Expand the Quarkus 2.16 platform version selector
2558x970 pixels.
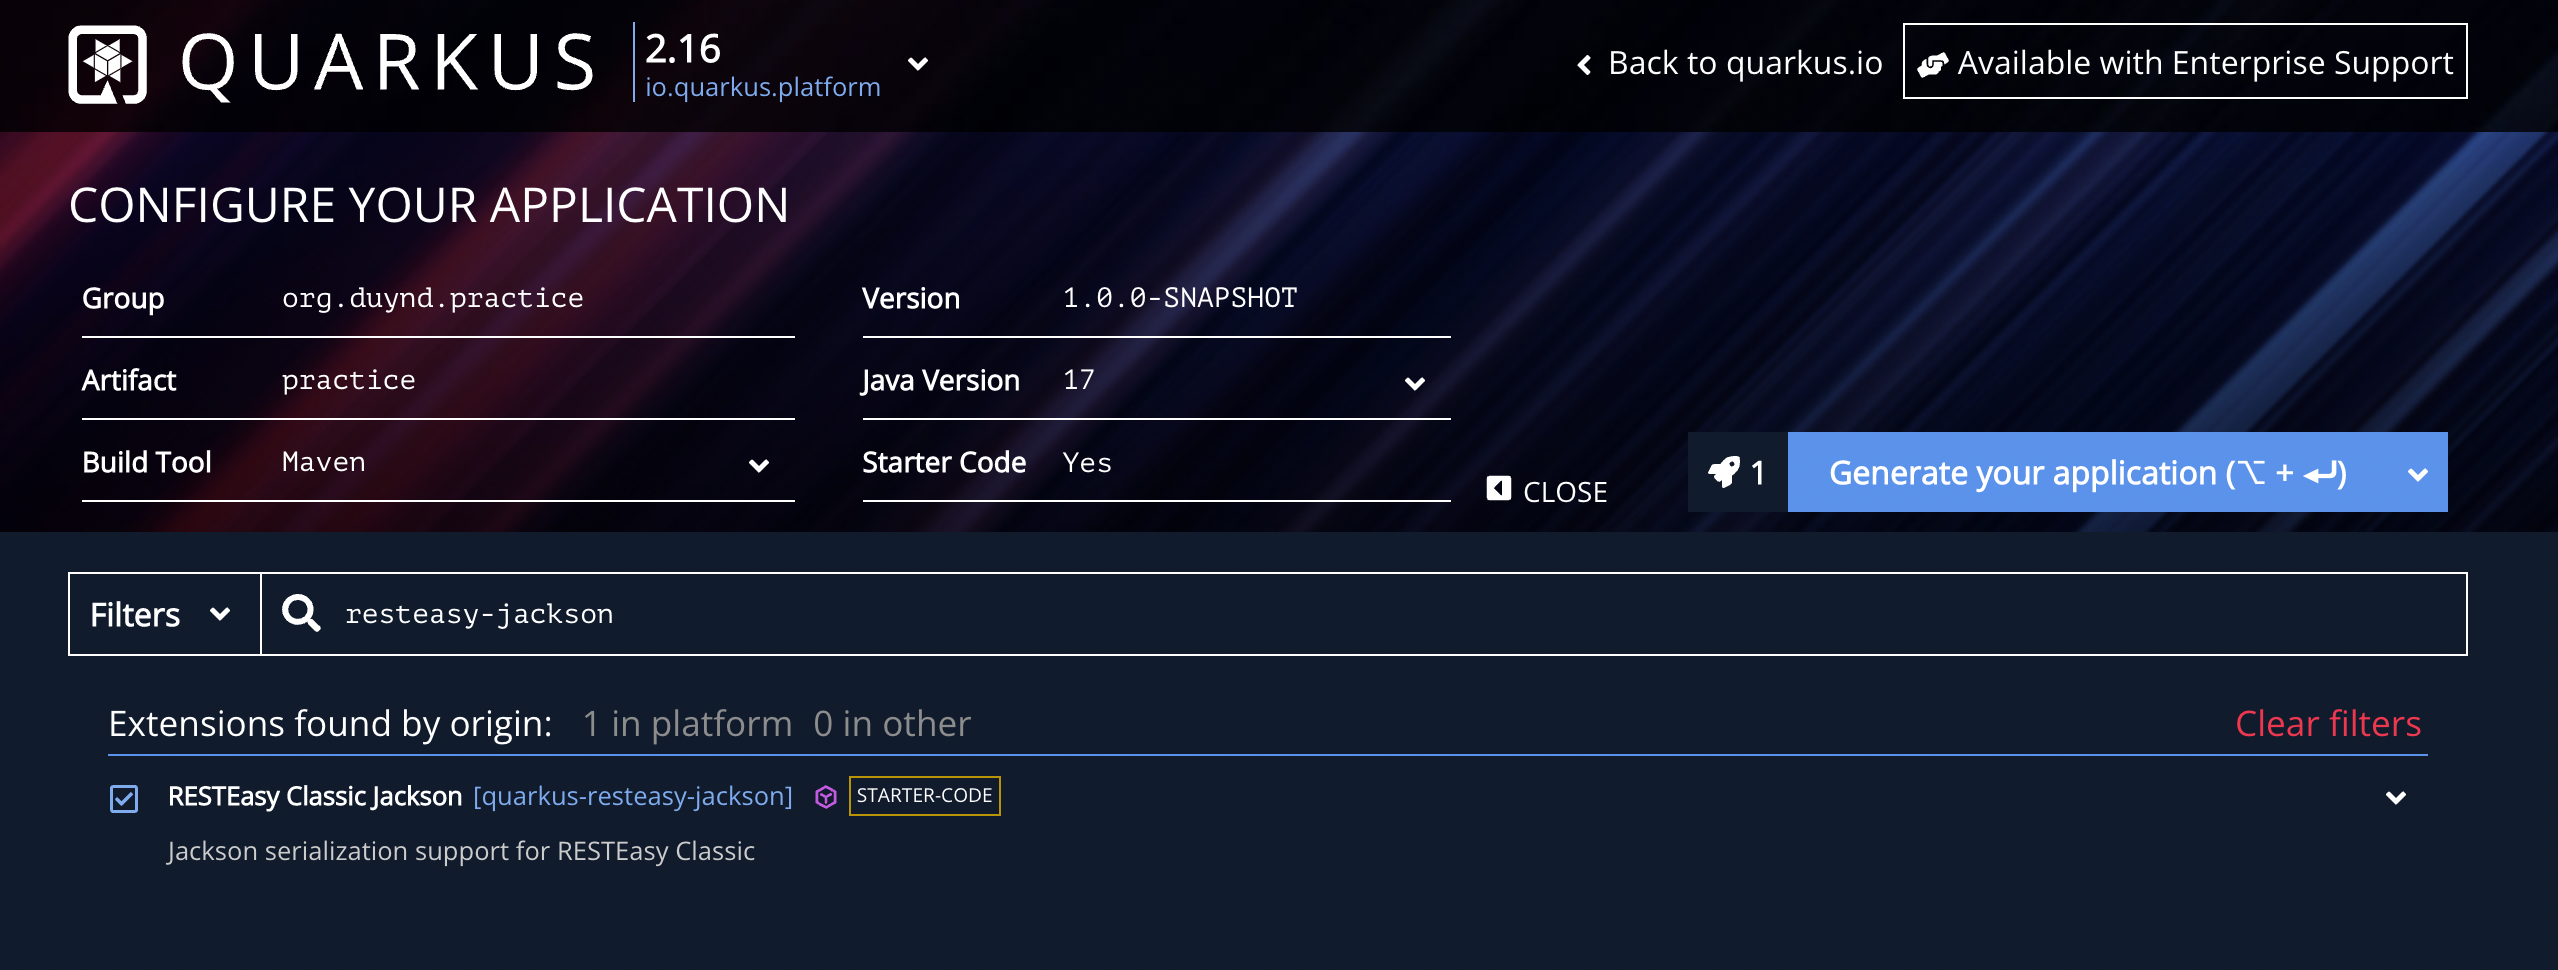coord(917,64)
